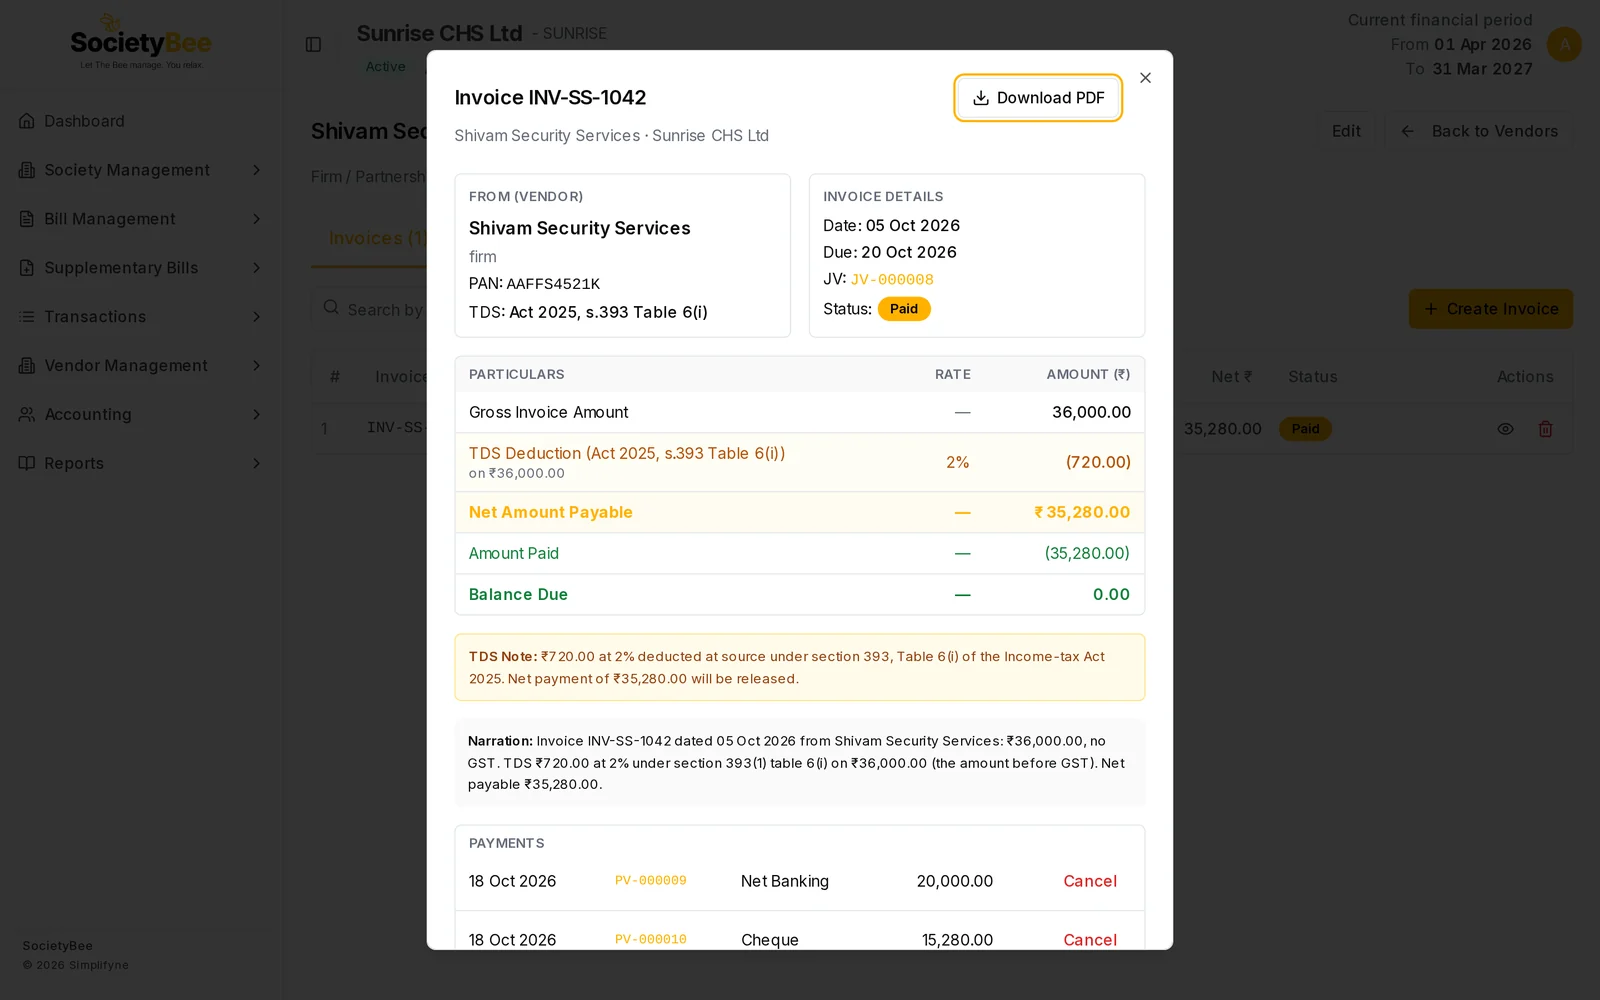The image size is (1600, 1000).
Task: Click the Edit vendor button
Action: [x=1346, y=131]
